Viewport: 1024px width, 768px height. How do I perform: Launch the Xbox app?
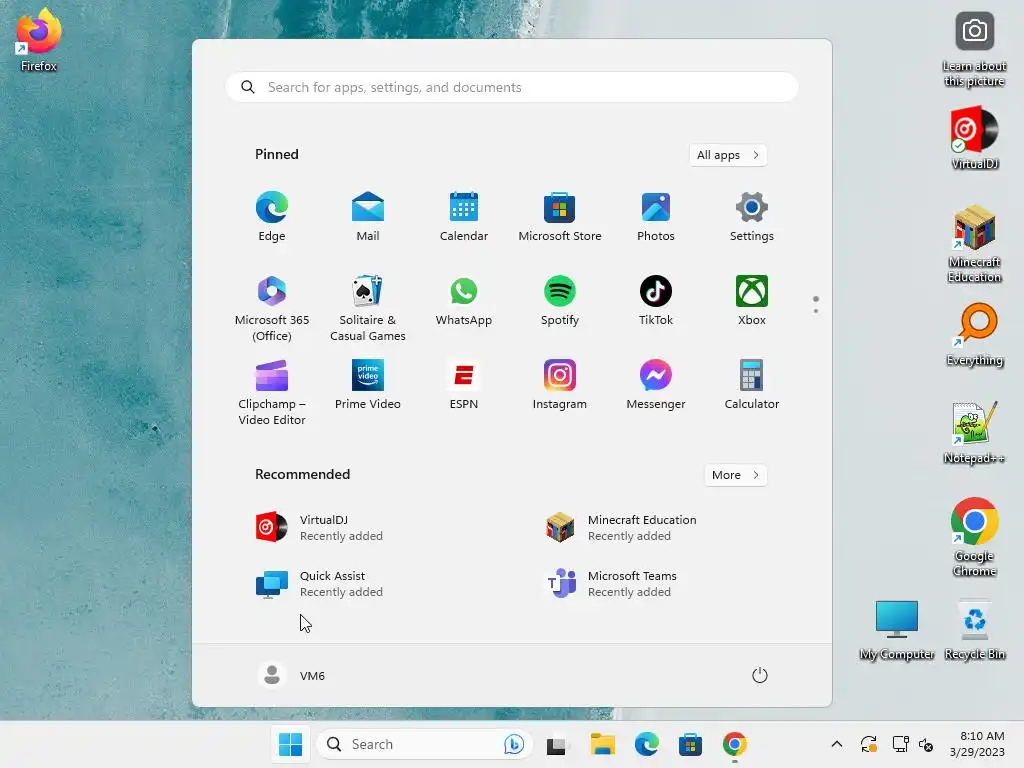click(x=752, y=300)
